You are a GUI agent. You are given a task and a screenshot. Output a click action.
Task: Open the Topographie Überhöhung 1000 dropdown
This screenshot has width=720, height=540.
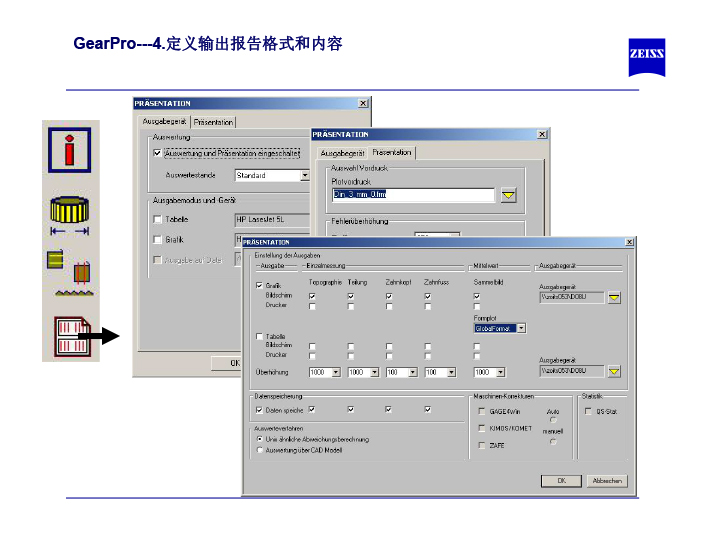point(335,372)
